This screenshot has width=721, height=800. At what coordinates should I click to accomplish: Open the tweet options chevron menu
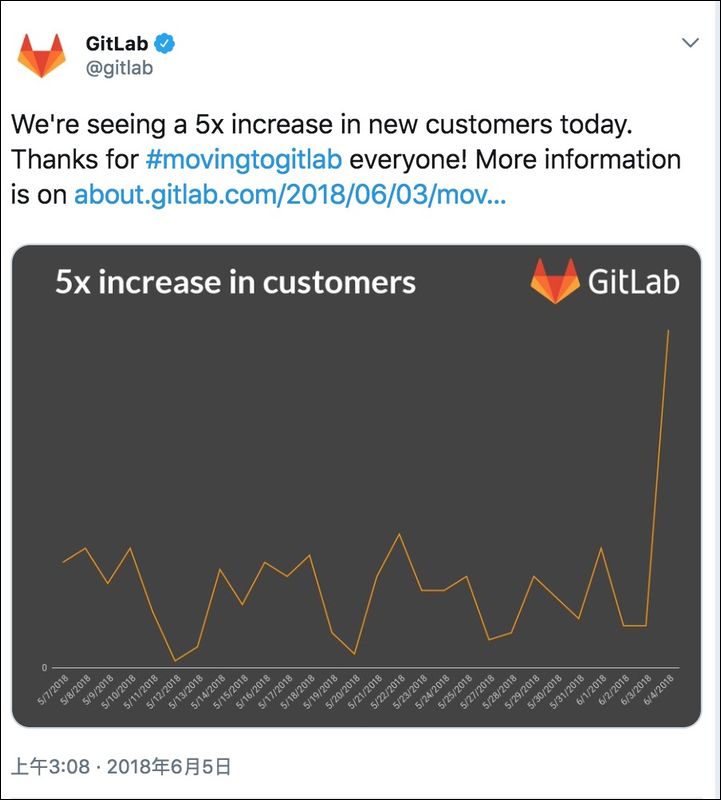click(x=690, y=42)
